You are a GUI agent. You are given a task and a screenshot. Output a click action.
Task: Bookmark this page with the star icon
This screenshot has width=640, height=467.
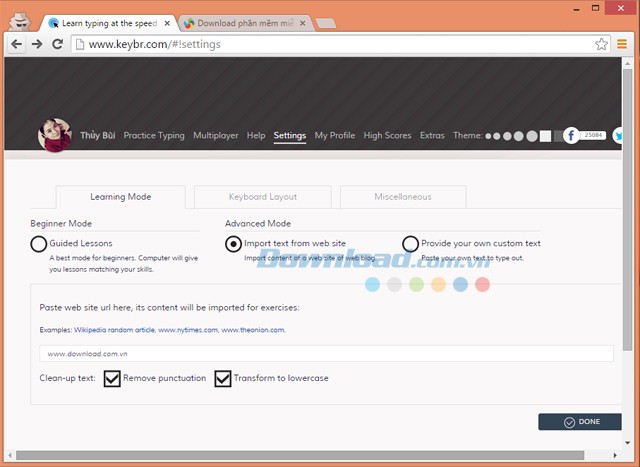tap(601, 44)
